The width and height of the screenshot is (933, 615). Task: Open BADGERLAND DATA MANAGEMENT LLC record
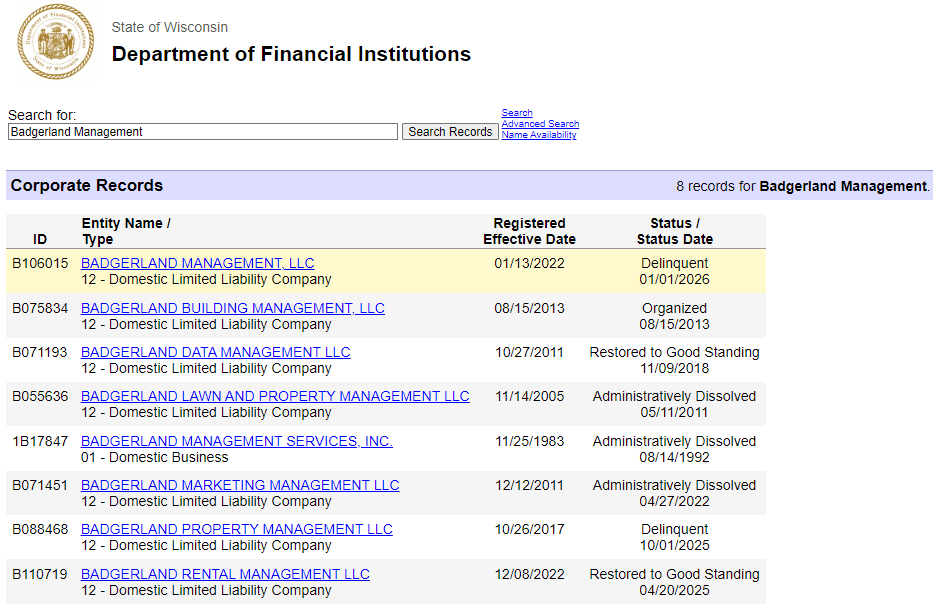(x=215, y=352)
